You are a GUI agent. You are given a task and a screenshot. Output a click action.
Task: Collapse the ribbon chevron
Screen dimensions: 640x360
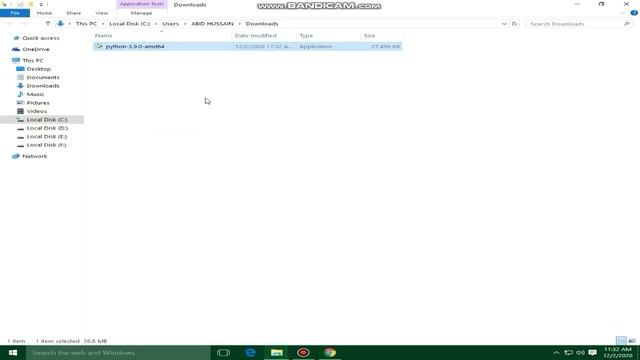click(x=622, y=13)
